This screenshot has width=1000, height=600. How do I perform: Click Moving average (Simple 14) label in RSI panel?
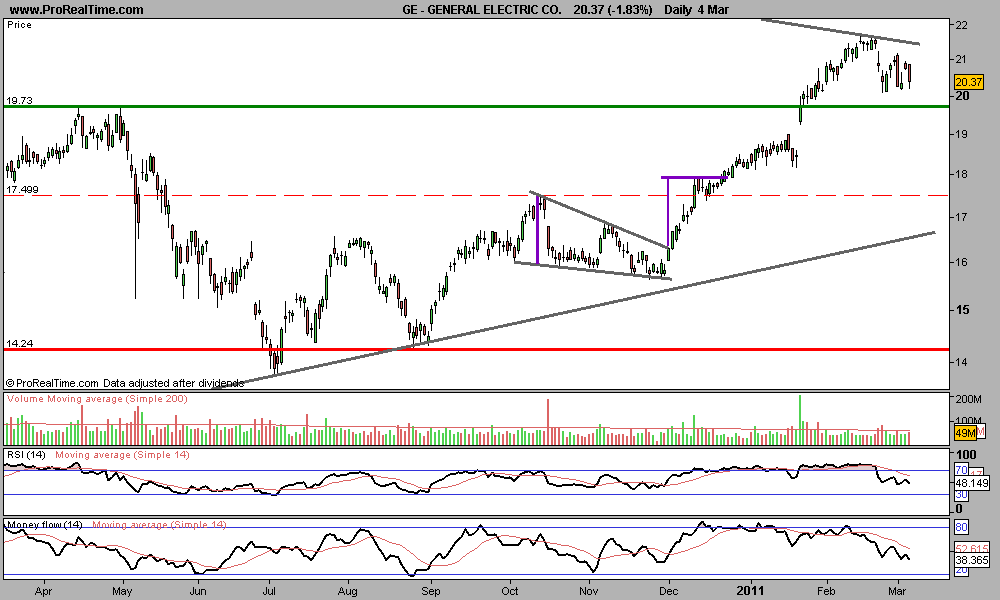click(122, 455)
